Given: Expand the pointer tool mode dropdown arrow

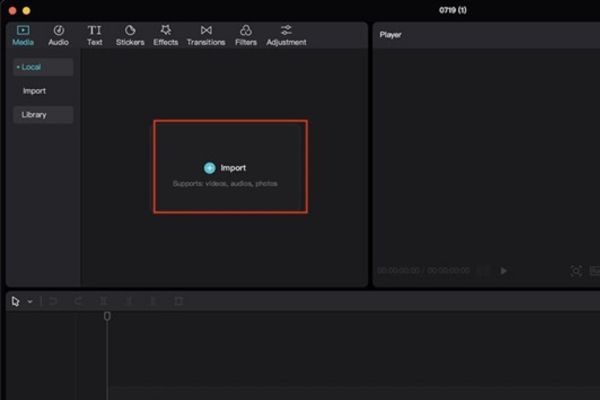Looking at the screenshot, I should (30, 301).
